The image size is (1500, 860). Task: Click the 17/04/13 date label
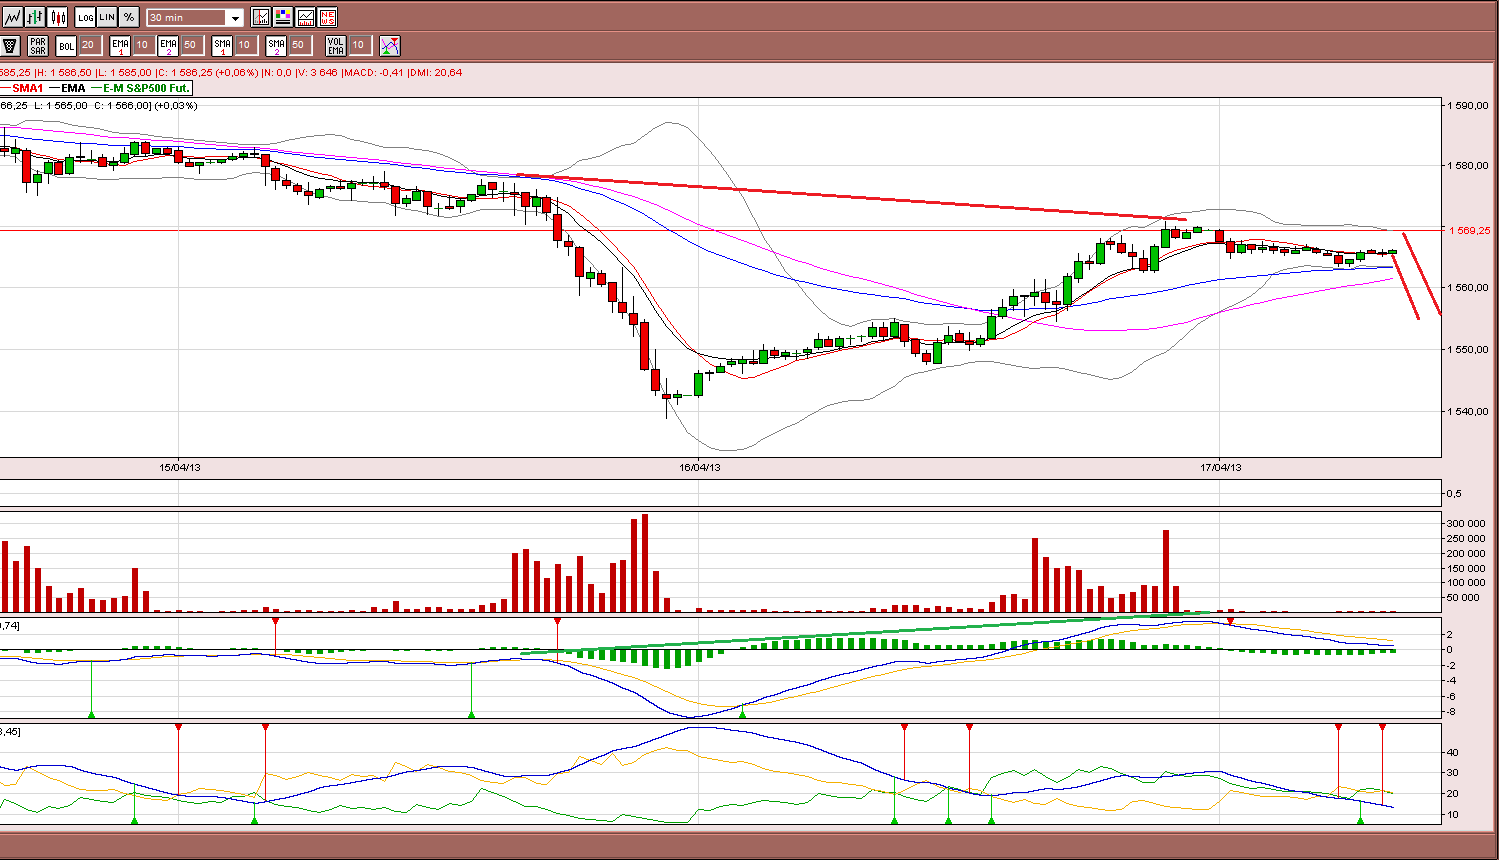(1221, 467)
